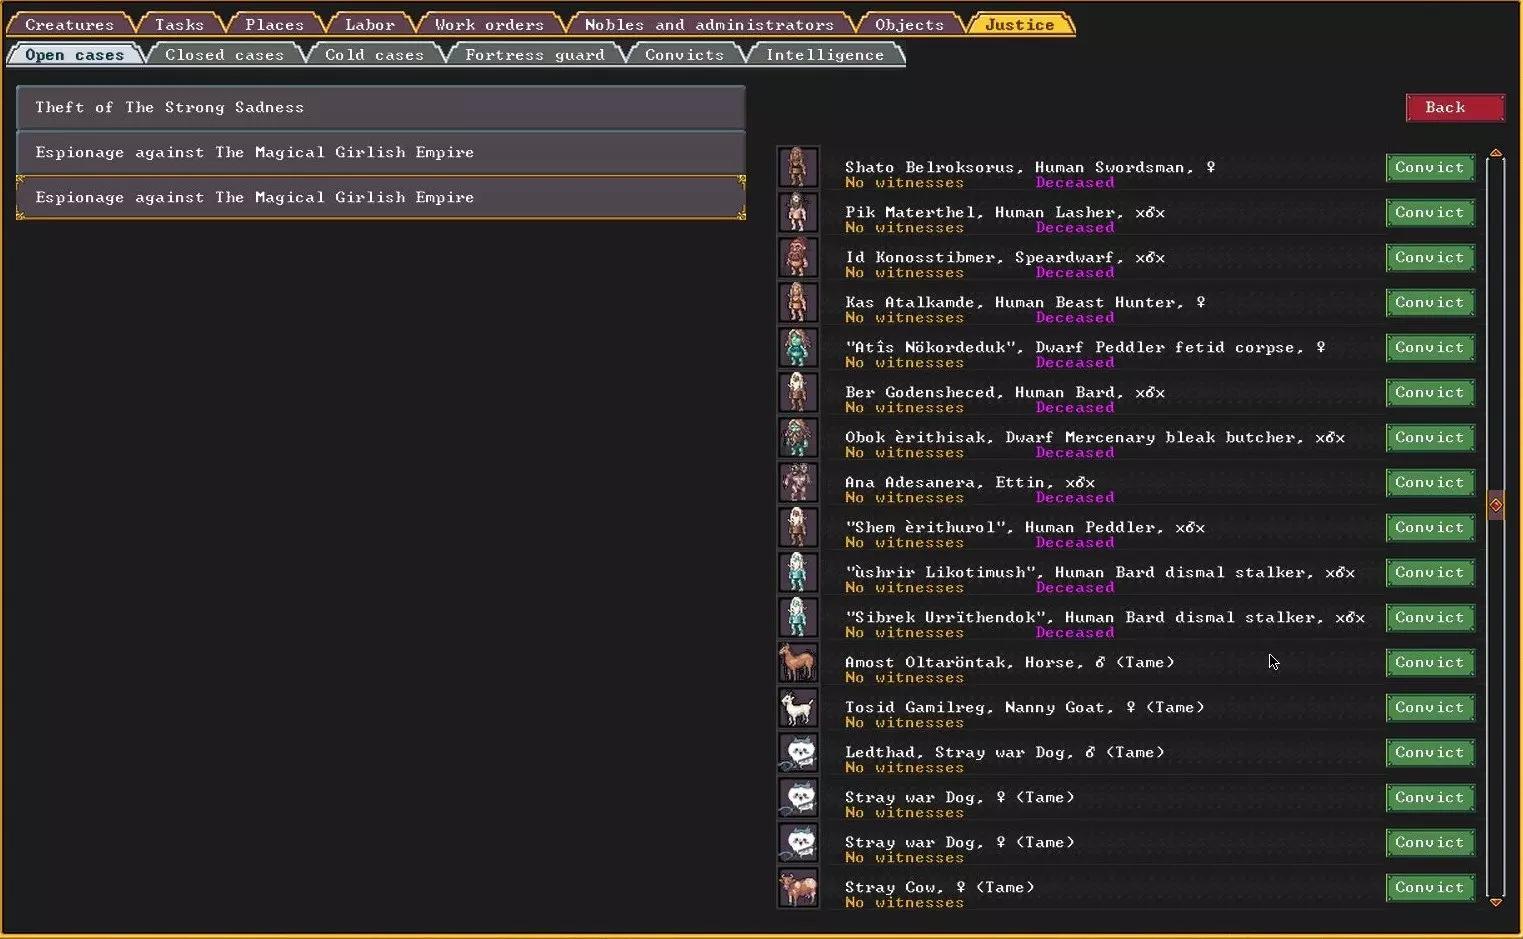1523x939 pixels.
Task: Switch to the Convicts sub-tab
Action: click(x=685, y=55)
